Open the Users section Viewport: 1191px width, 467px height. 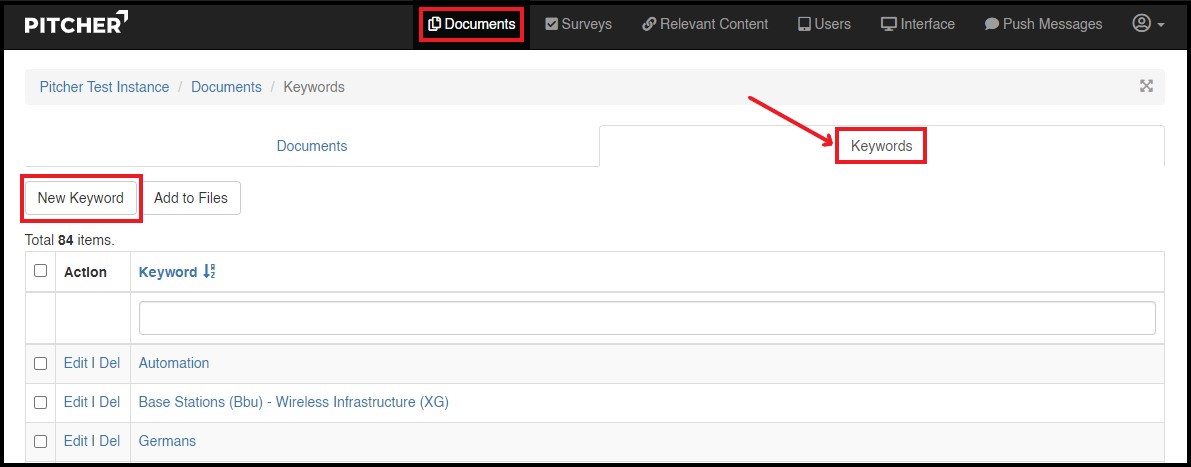(x=823, y=24)
